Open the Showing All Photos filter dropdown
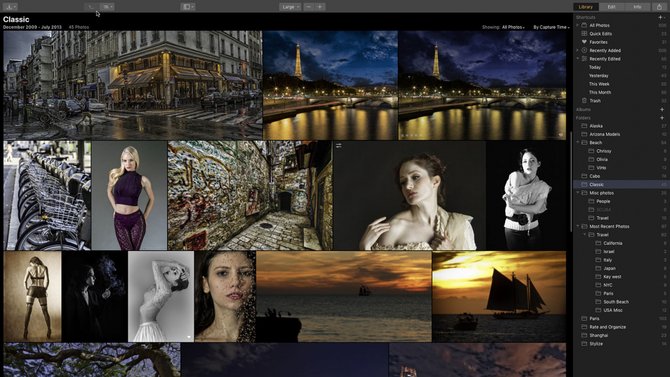The width and height of the screenshot is (670, 377). (513, 27)
